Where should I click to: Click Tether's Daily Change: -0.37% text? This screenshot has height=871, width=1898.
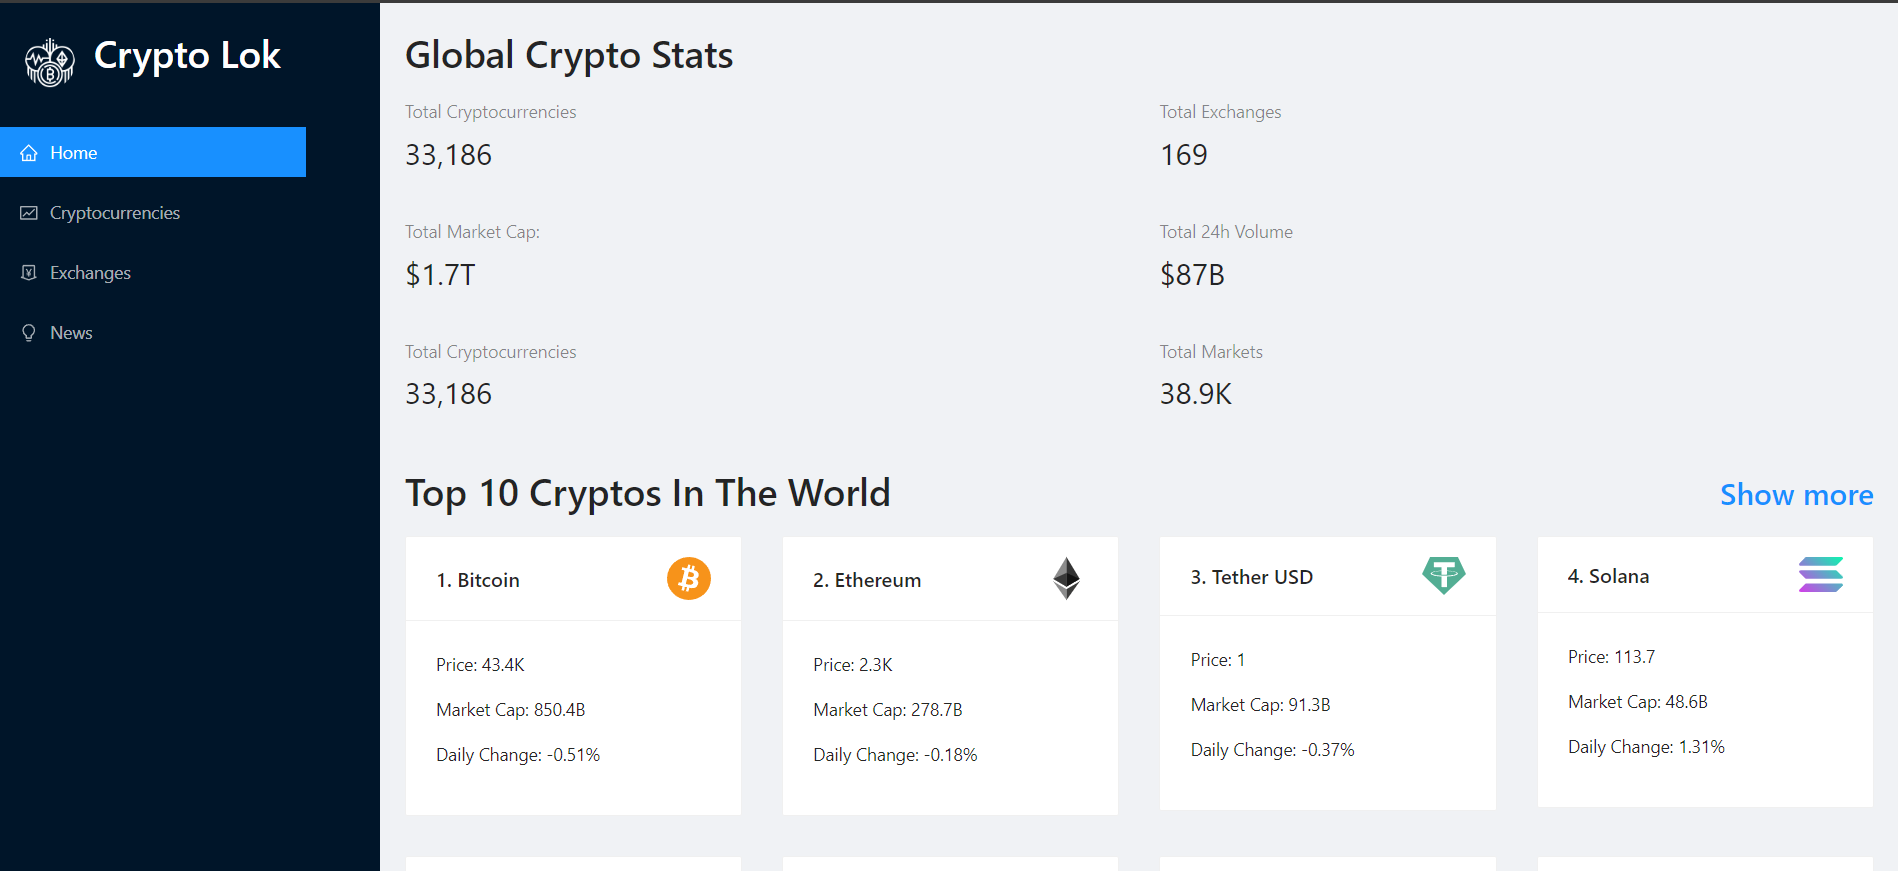click(x=1272, y=750)
